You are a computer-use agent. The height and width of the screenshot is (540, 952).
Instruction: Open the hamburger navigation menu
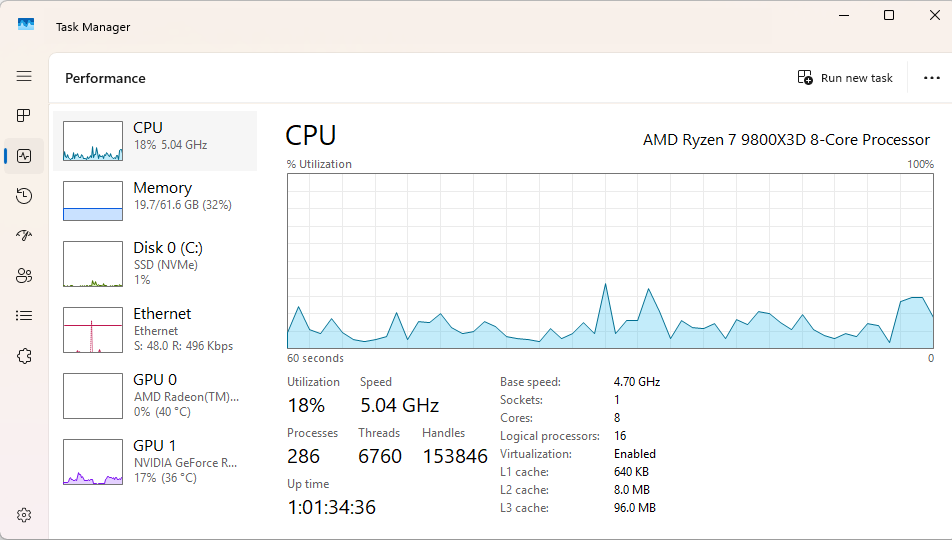(x=24, y=76)
